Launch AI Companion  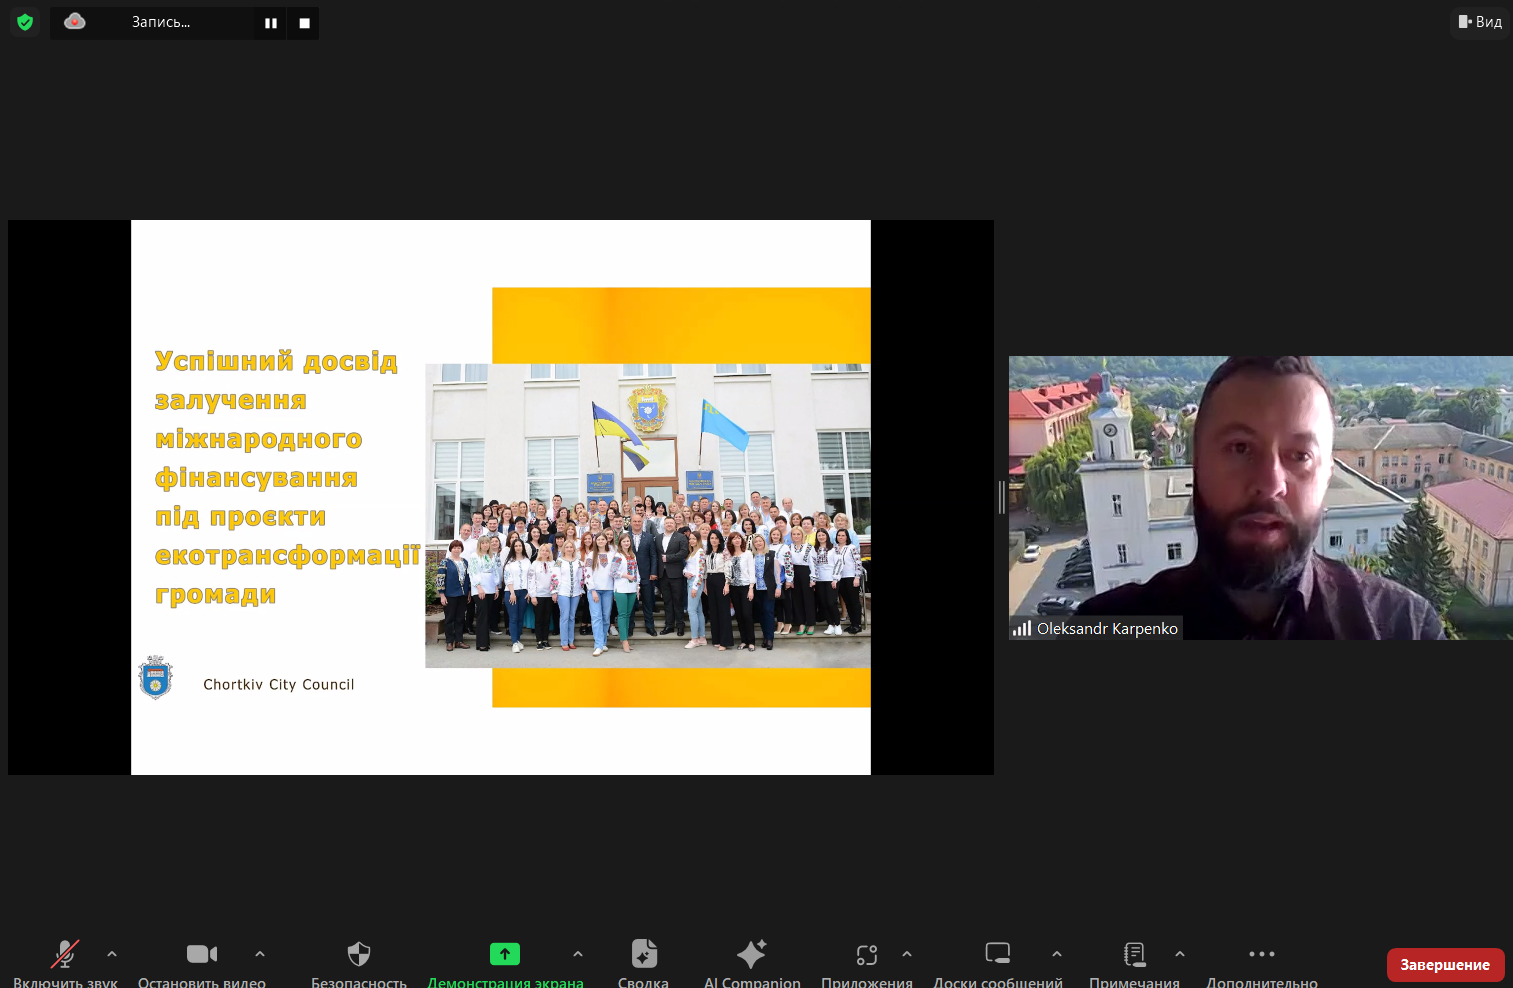coord(752,955)
